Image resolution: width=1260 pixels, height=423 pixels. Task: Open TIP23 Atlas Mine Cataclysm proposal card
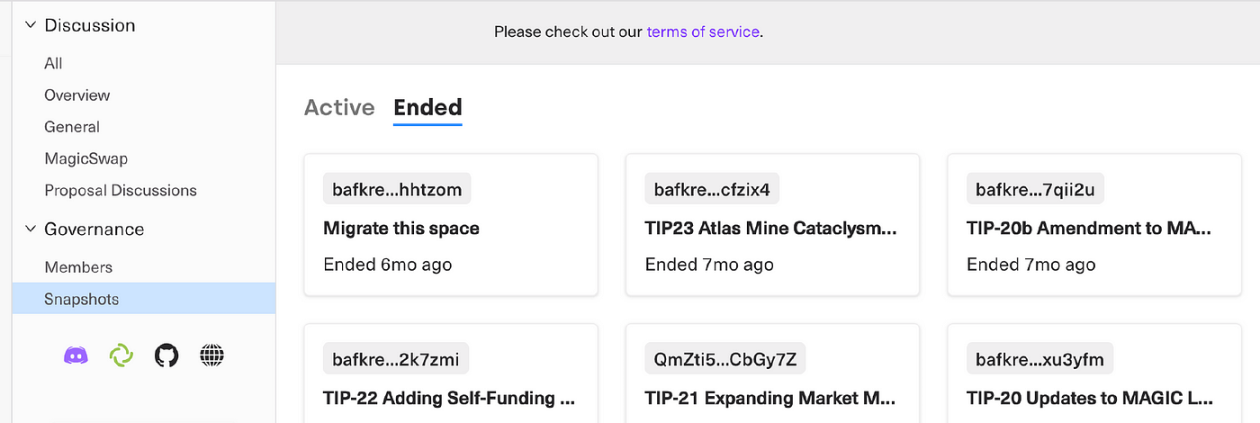772,225
